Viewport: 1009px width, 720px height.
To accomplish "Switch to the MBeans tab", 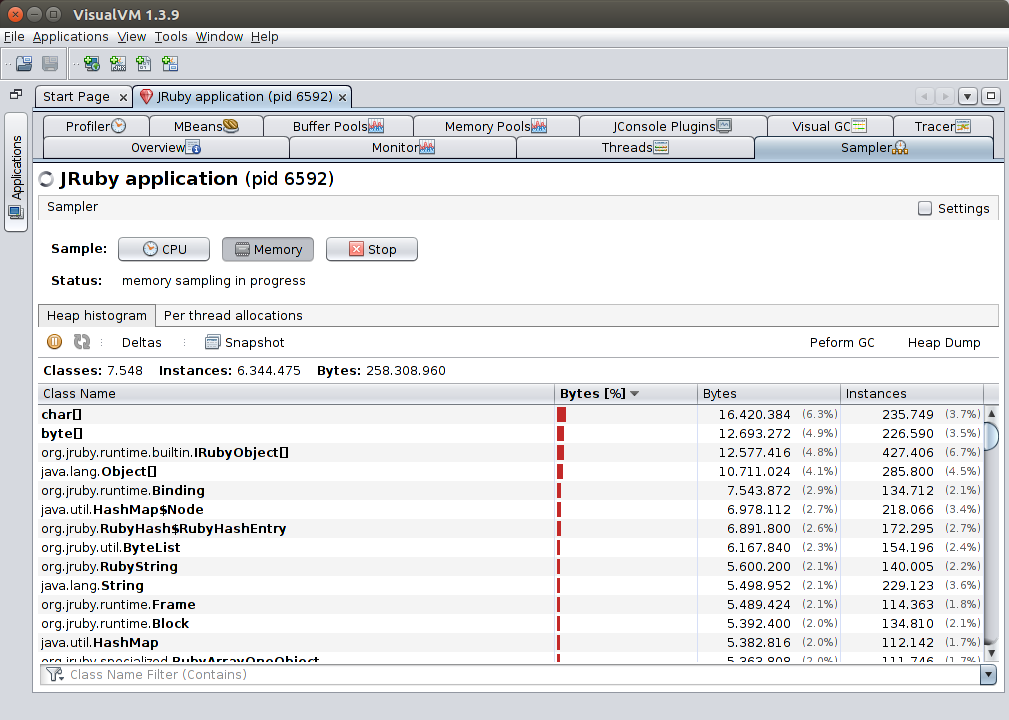I will (x=206, y=126).
